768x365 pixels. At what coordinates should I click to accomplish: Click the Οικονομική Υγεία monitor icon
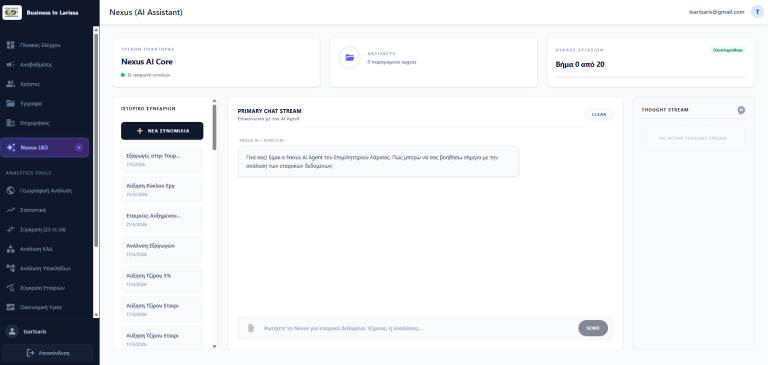[10, 307]
